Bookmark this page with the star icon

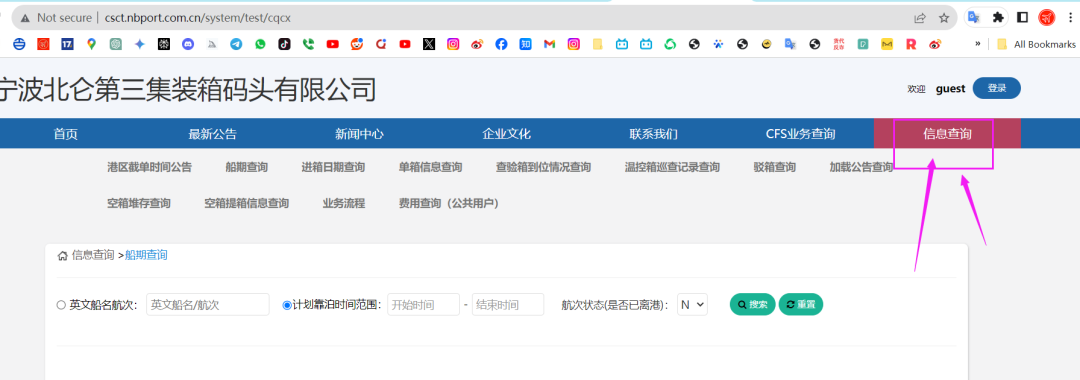(x=944, y=18)
